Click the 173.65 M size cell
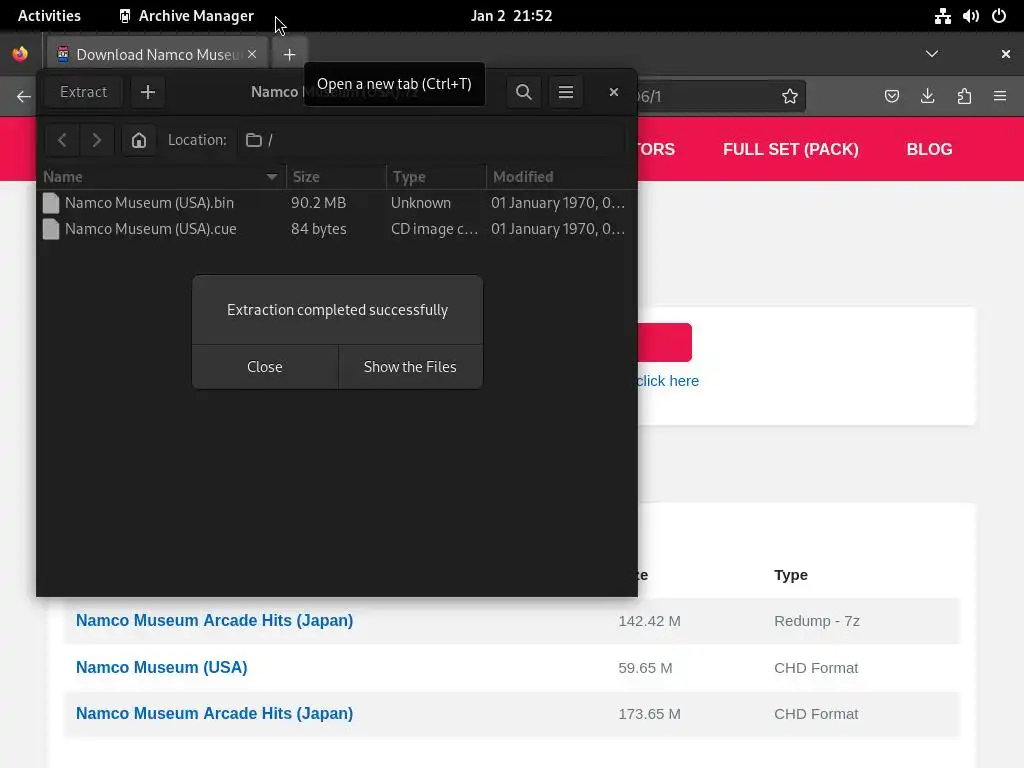1024x768 pixels. 649,714
